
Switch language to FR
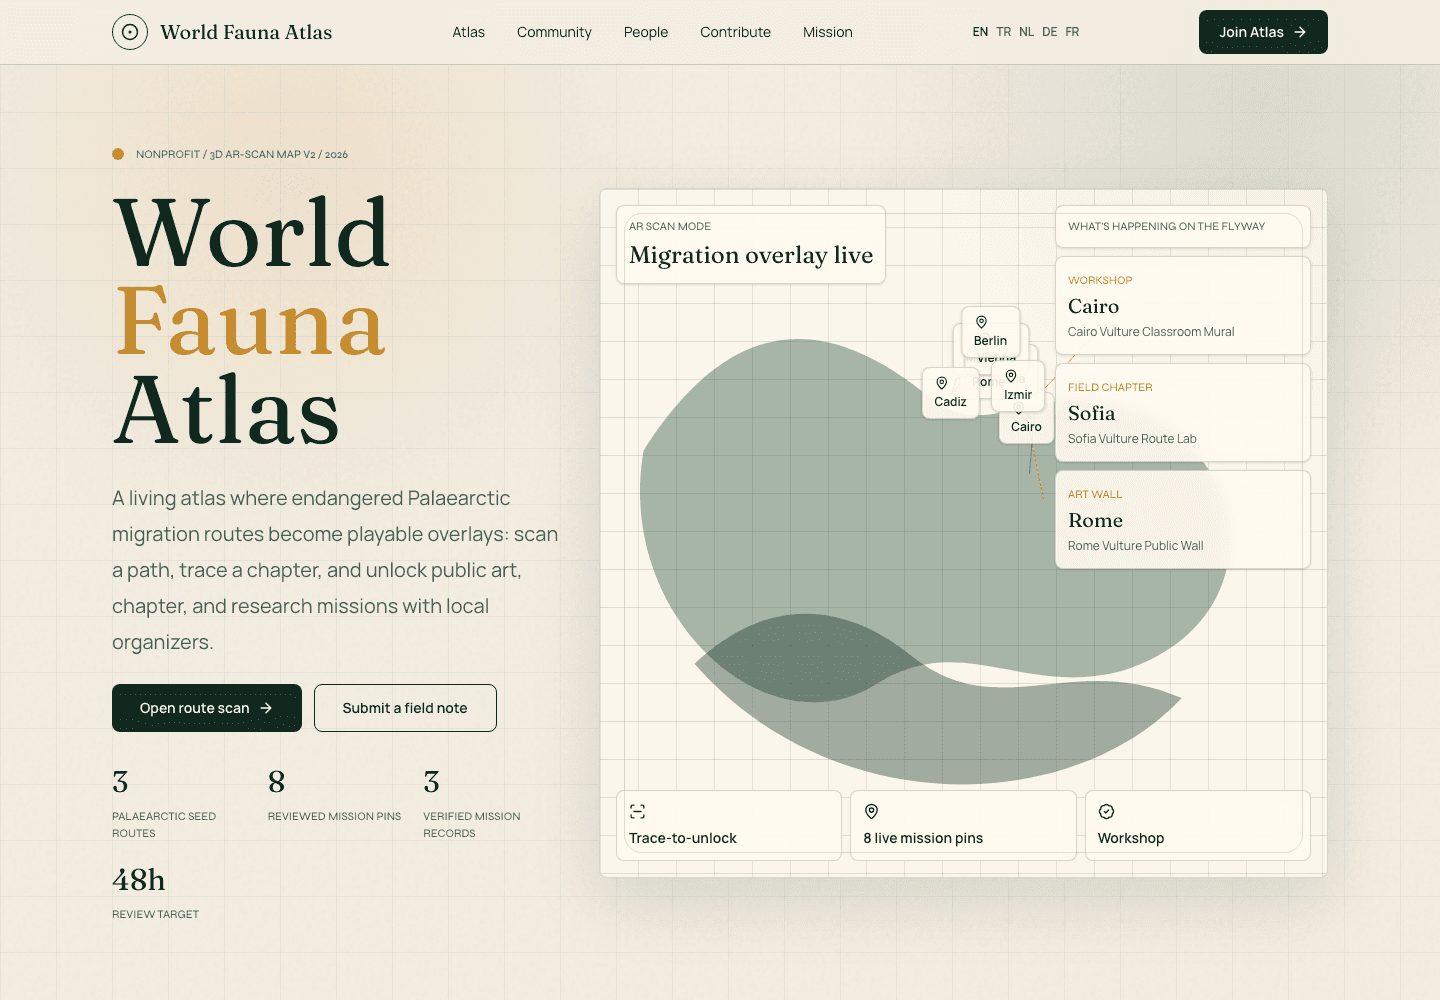pos(1072,32)
